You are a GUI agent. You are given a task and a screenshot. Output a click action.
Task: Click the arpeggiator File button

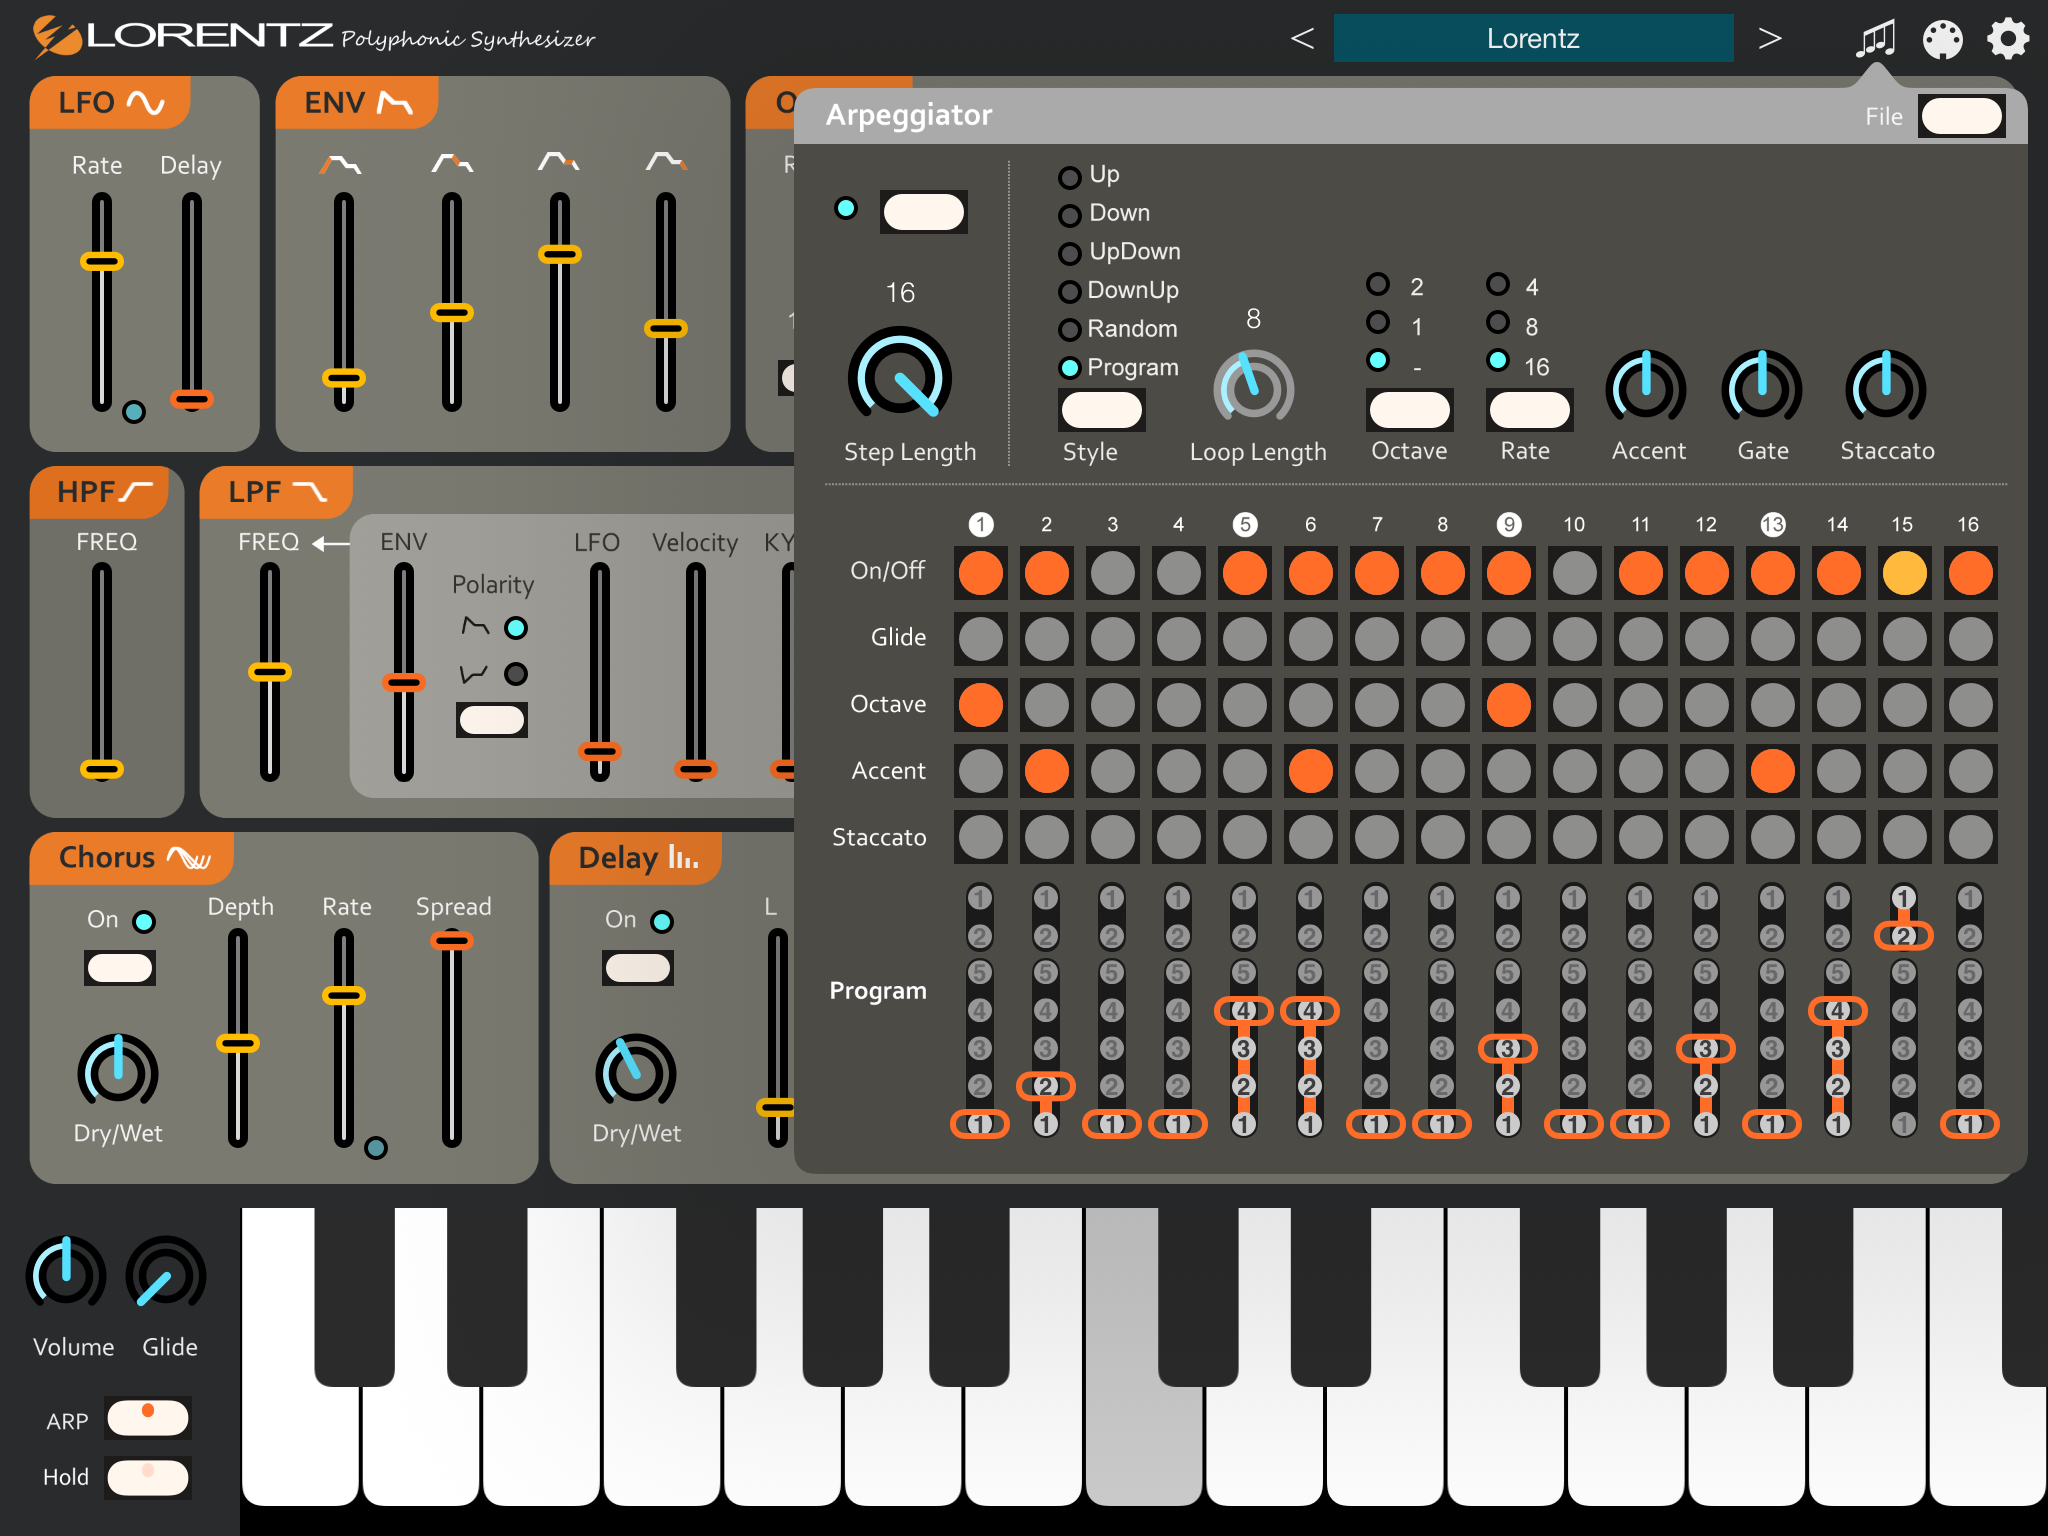1961,116
